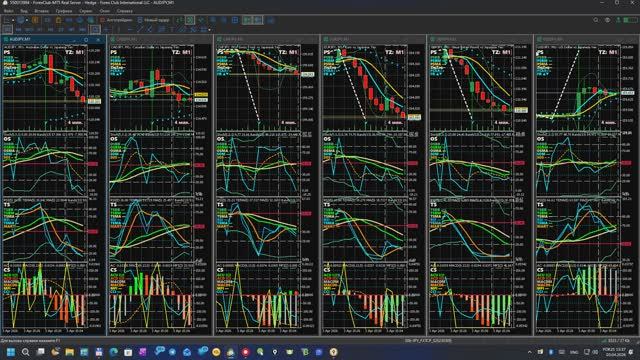Click the last icon in first toolbar row

(x=271, y=20)
